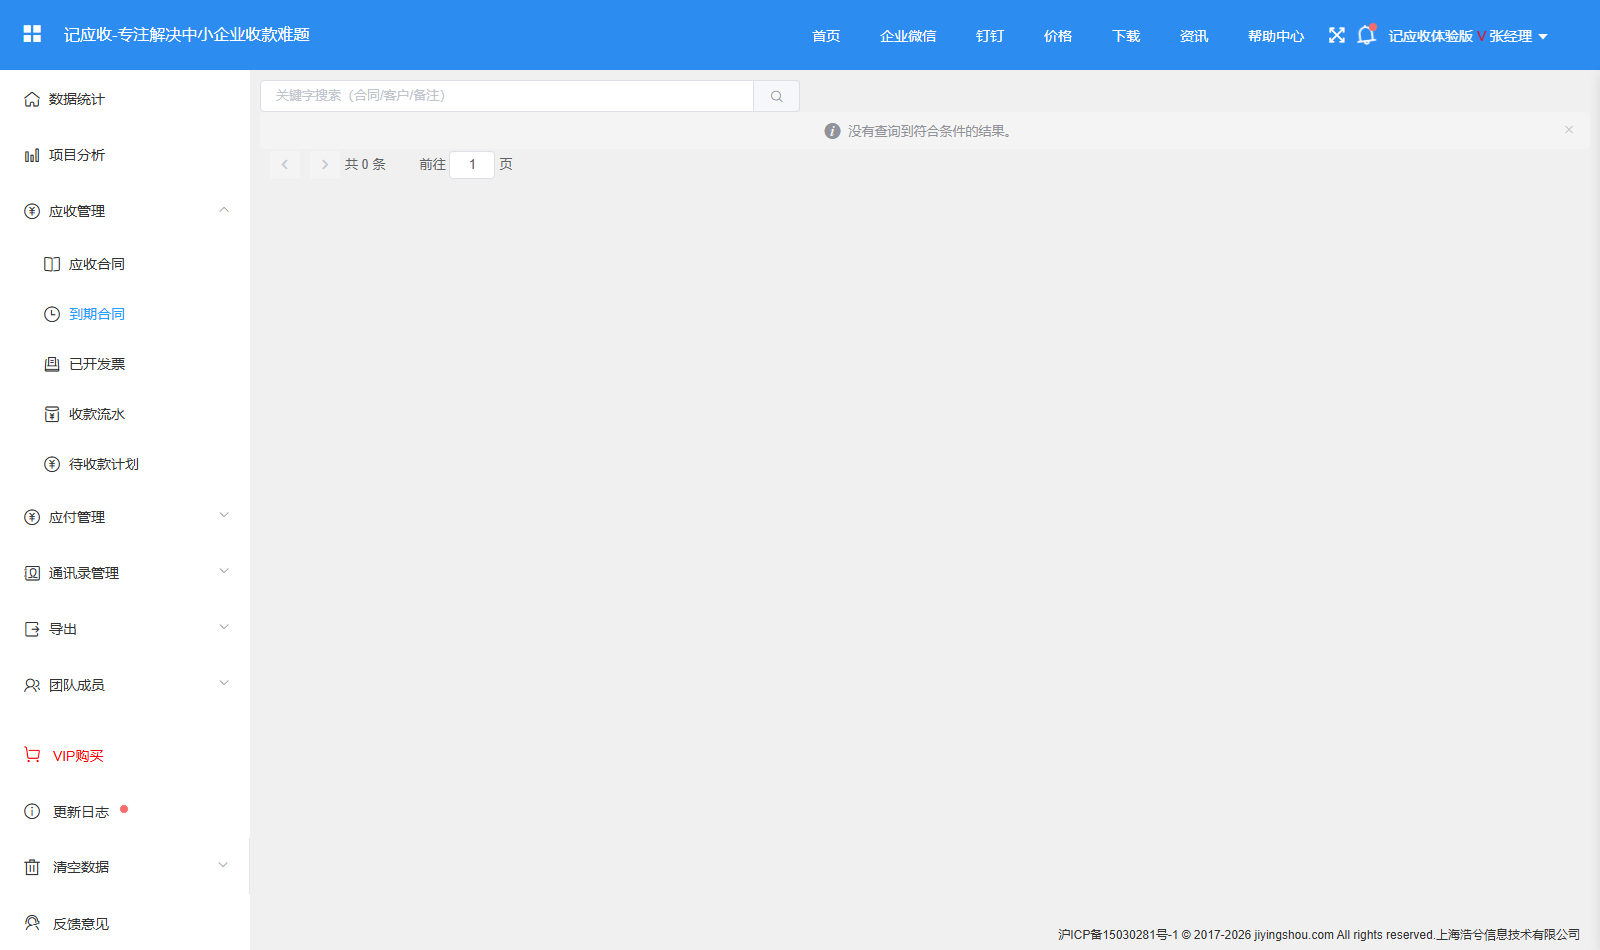Expand the 应付管理 menu chevron
Image resolution: width=1600 pixels, height=950 pixels.
[x=224, y=516]
